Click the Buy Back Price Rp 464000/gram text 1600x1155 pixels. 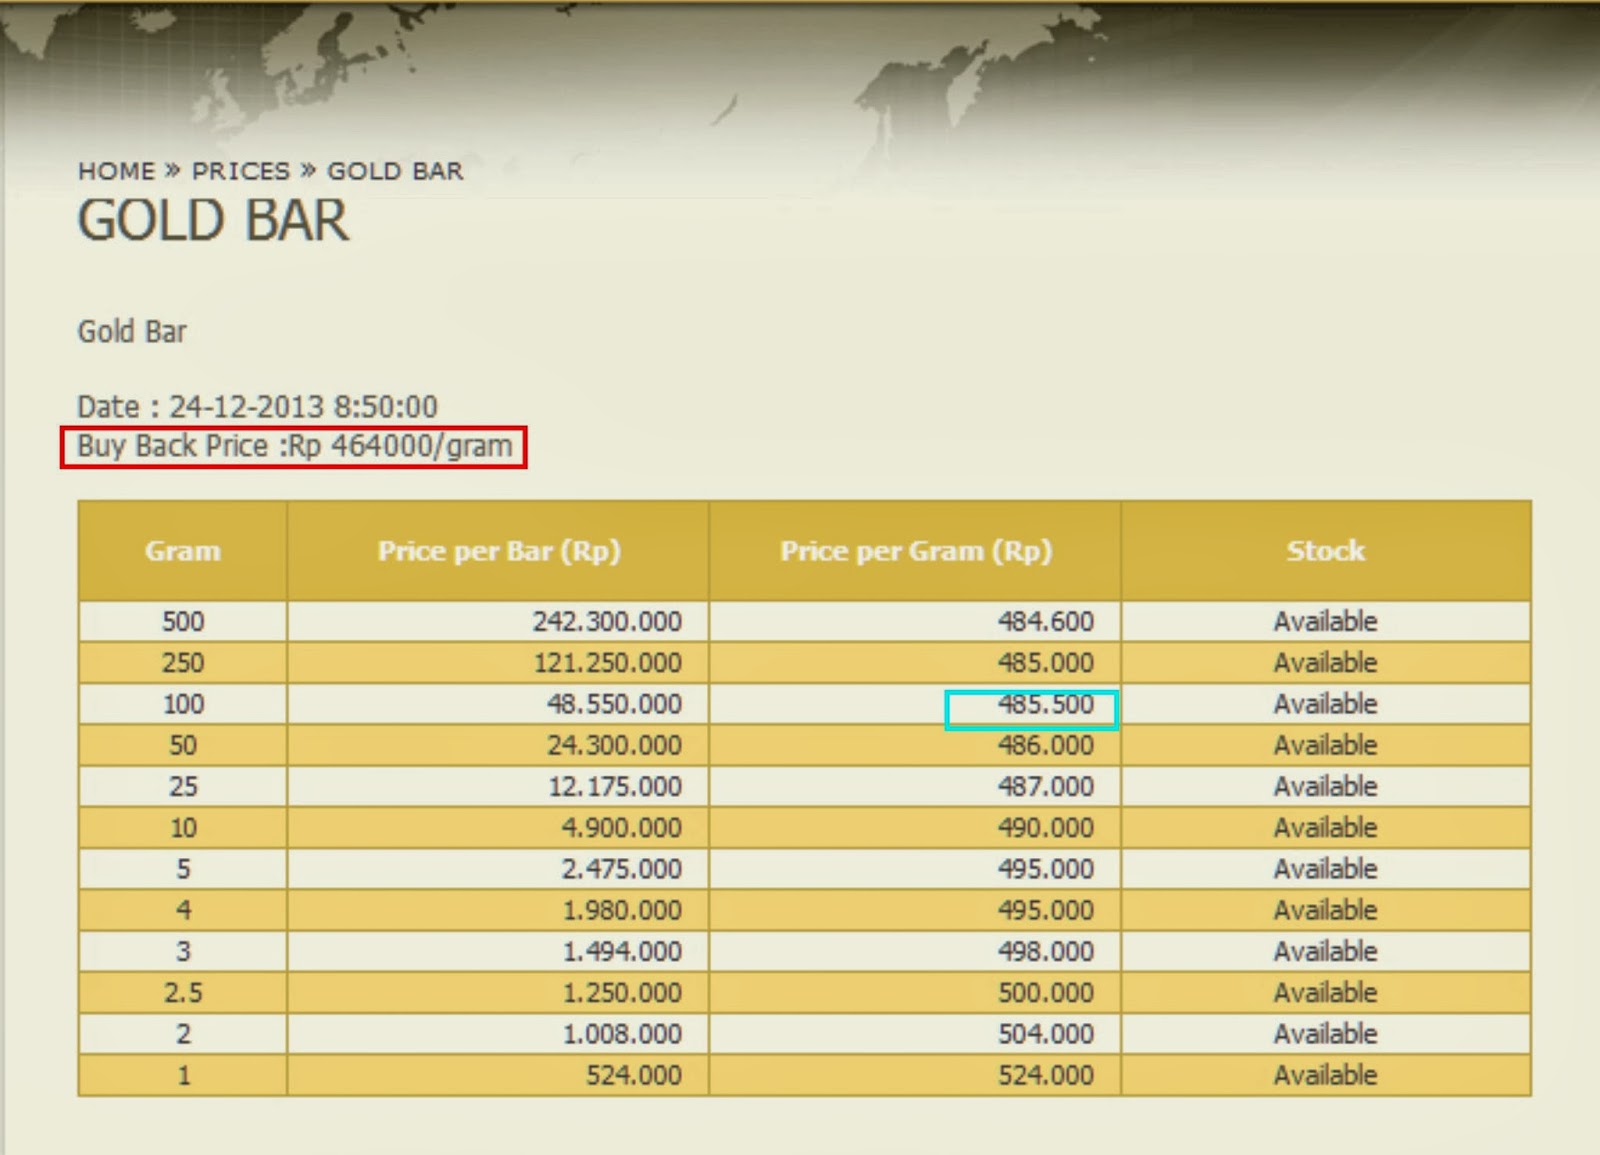294,446
